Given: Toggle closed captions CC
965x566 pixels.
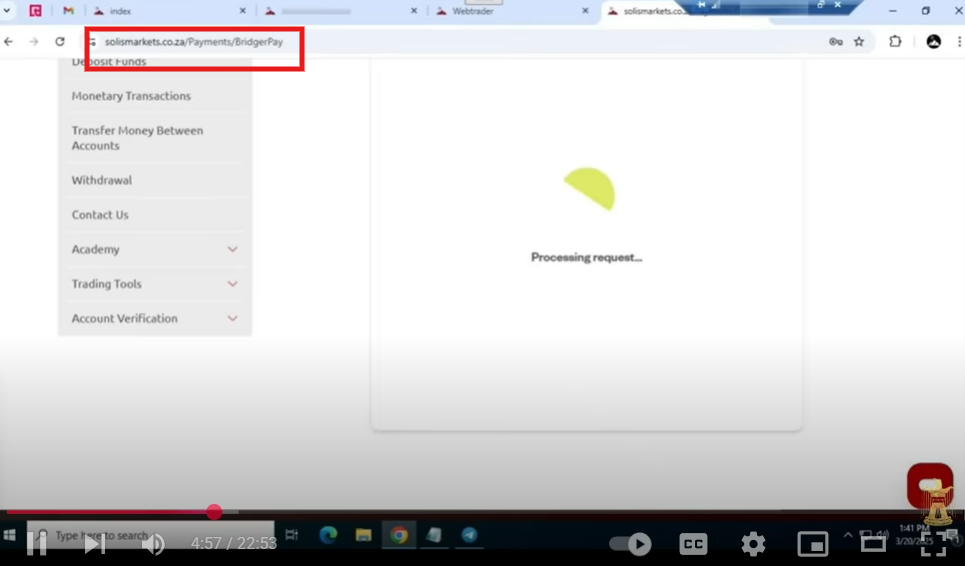Looking at the screenshot, I should 694,544.
